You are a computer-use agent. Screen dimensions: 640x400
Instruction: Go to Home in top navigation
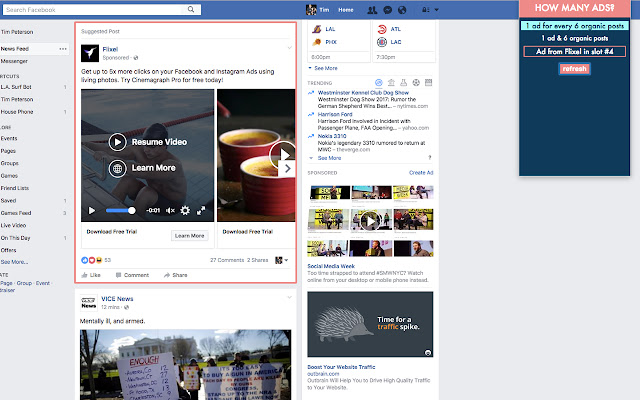(345, 9)
